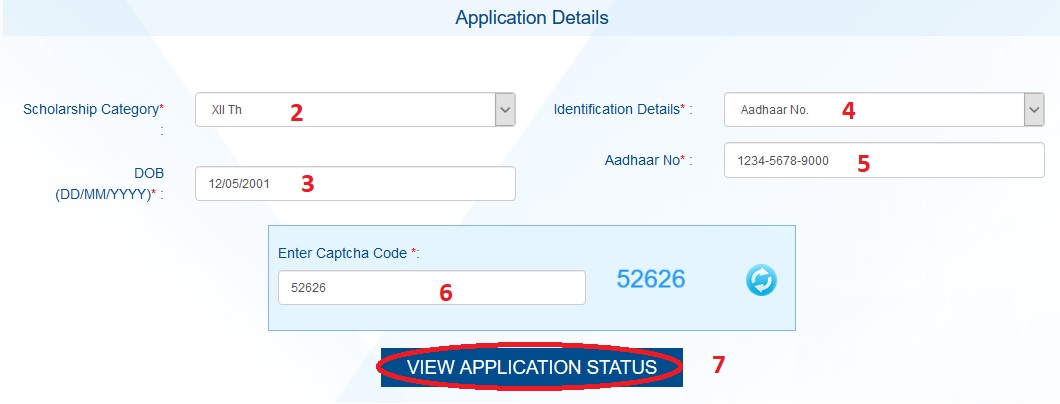Click the 'Scholarship Category' field label

pyautogui.click(x=93, y=108)
